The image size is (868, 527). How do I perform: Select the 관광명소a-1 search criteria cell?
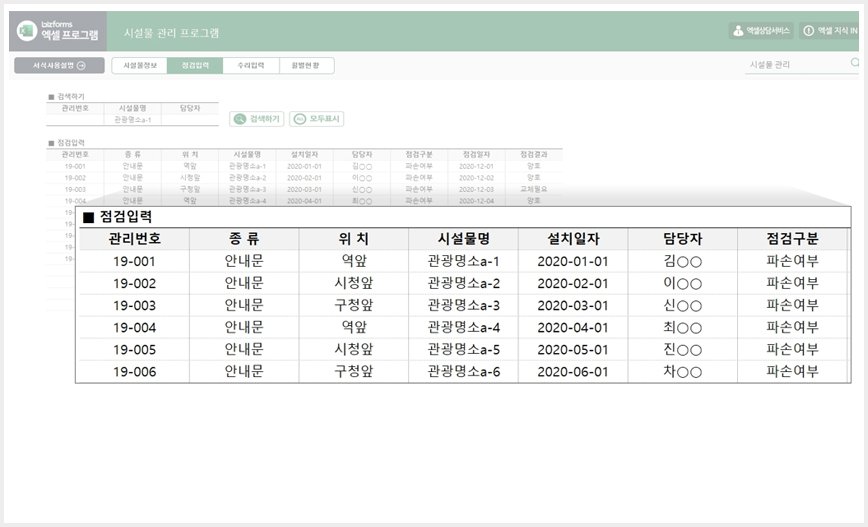(132, 120)
